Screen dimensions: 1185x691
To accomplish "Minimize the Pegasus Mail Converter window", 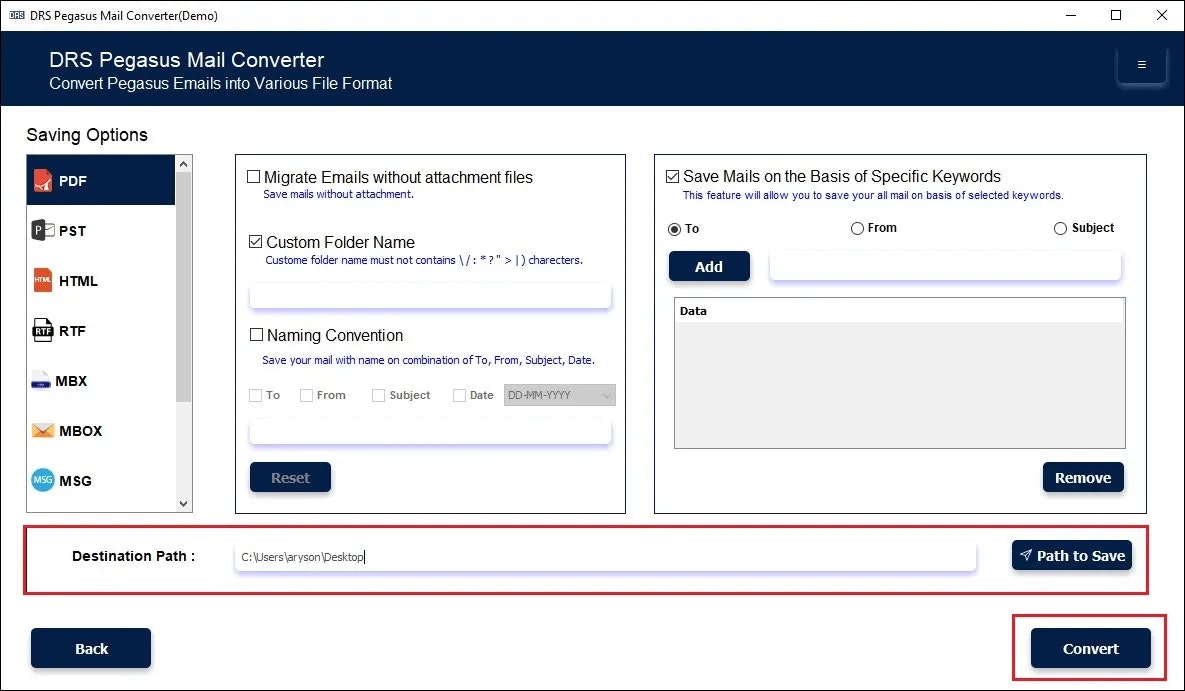I will 1071,15.
